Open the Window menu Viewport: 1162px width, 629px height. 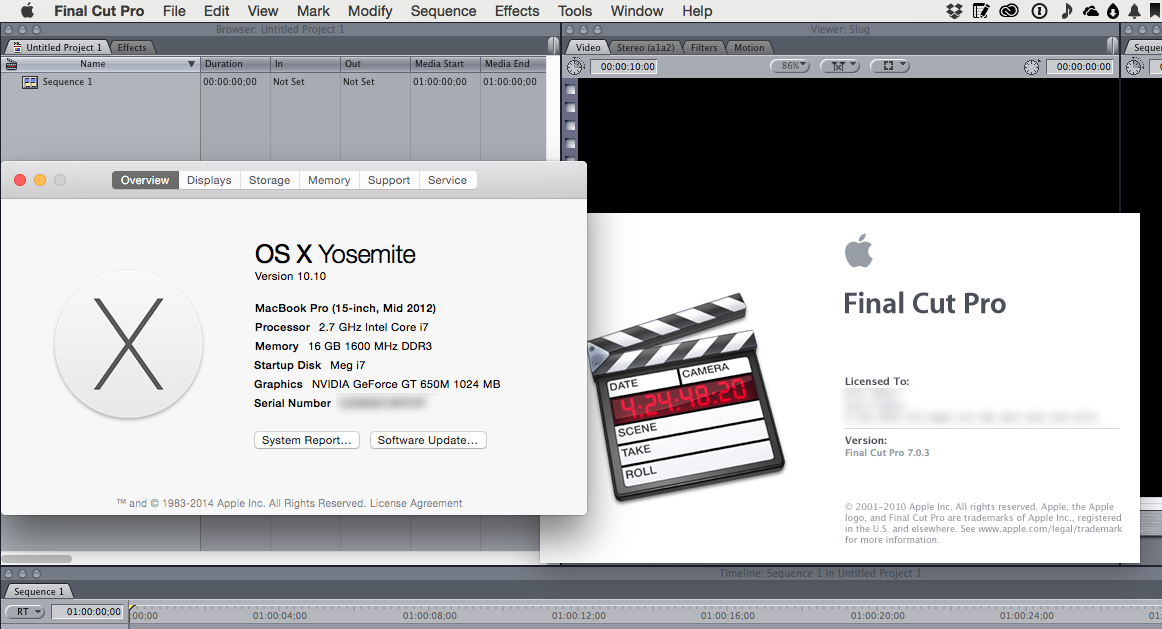pyautogui.click(x=637, y=11)
